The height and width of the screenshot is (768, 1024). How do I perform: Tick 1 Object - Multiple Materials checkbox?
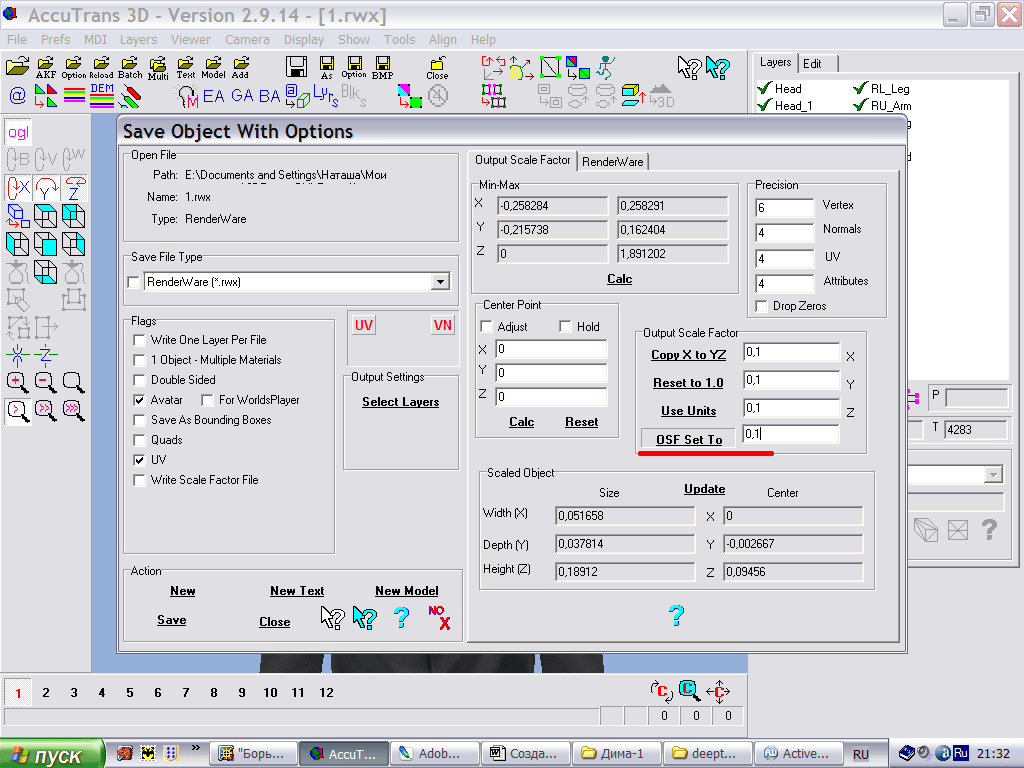pos(139,360)
